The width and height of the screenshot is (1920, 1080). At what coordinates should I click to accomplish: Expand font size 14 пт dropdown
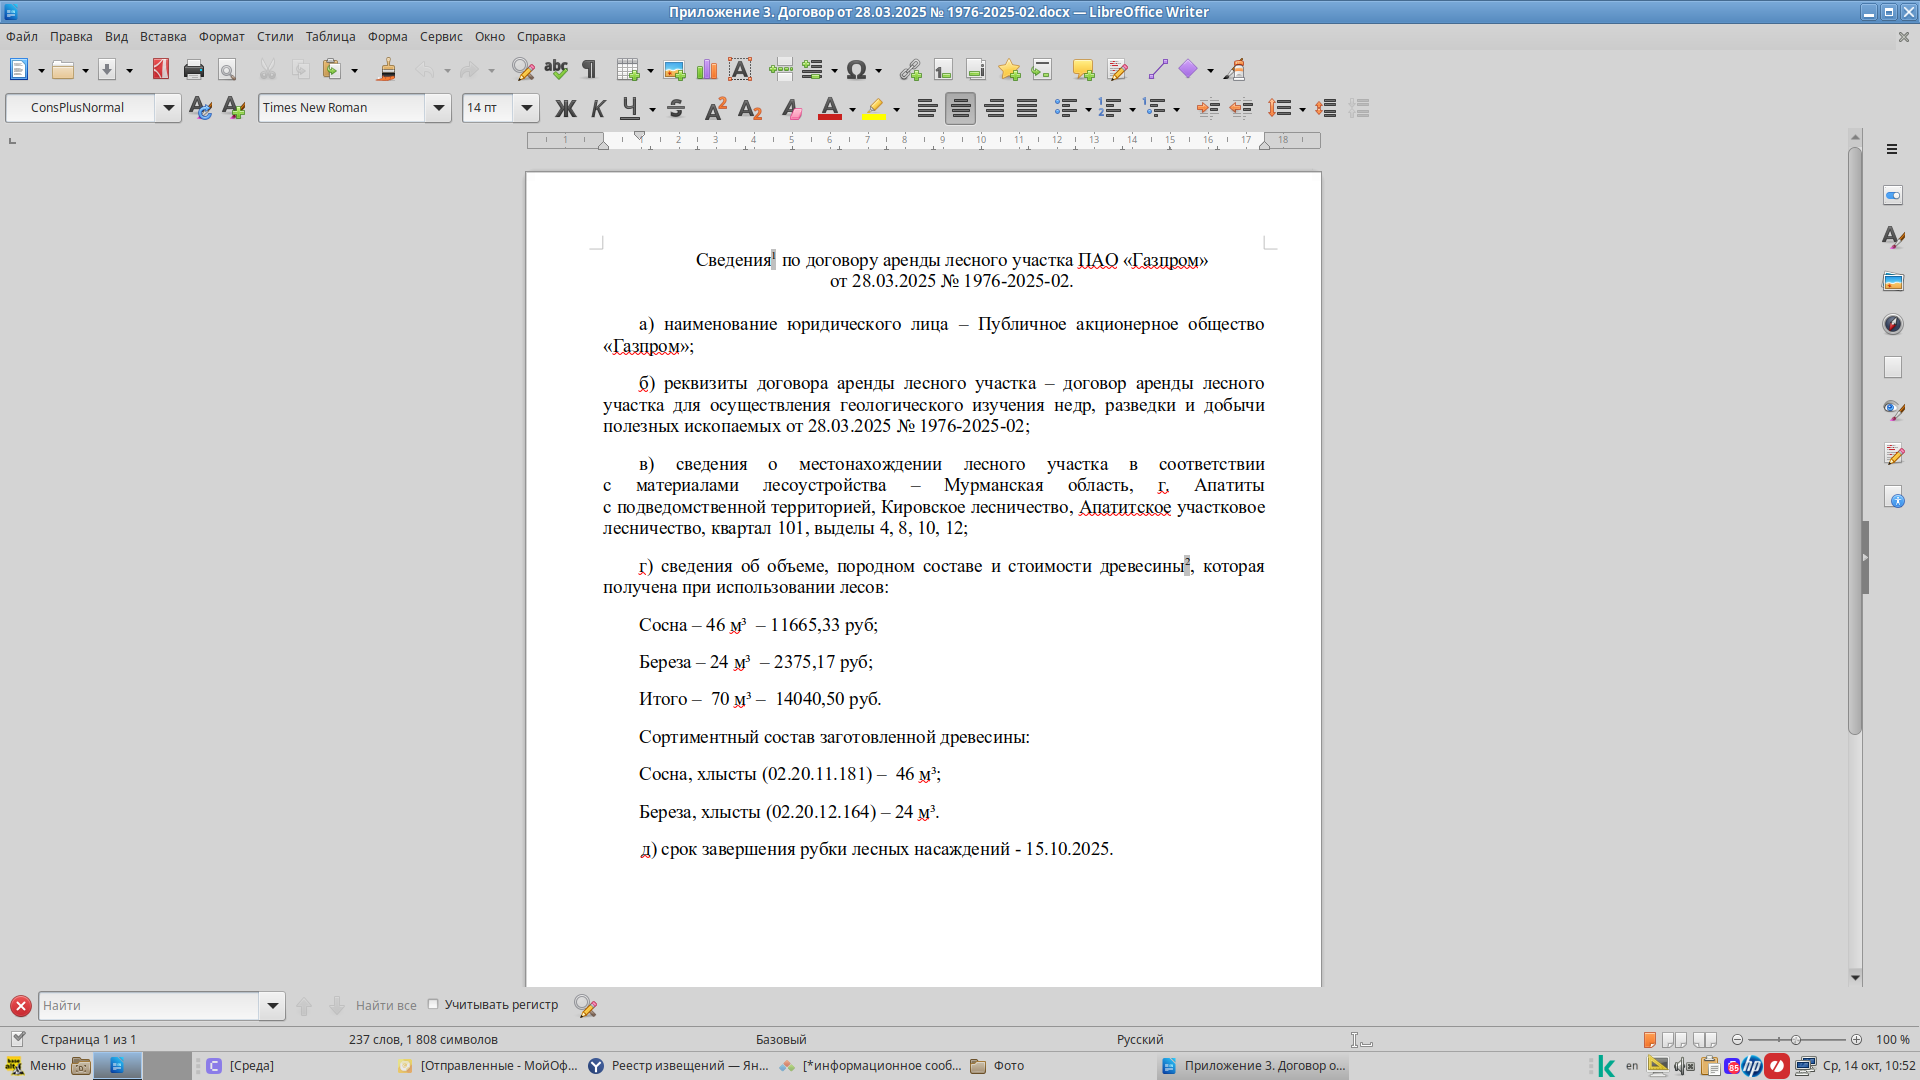tap(527, 108)
